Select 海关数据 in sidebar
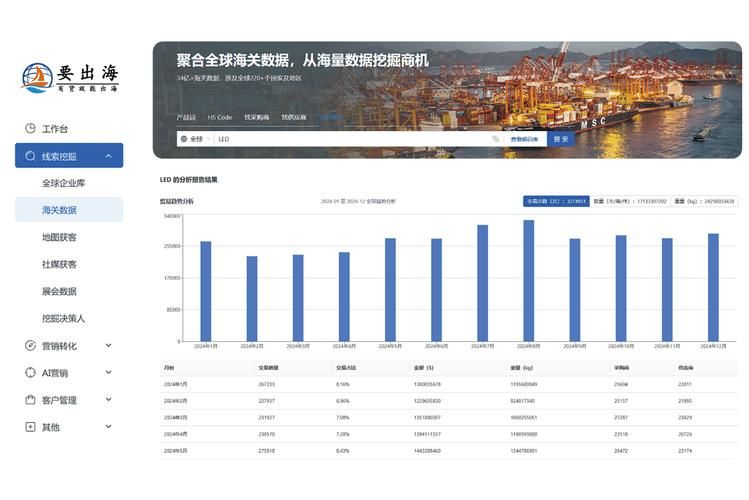 point(69,210)
